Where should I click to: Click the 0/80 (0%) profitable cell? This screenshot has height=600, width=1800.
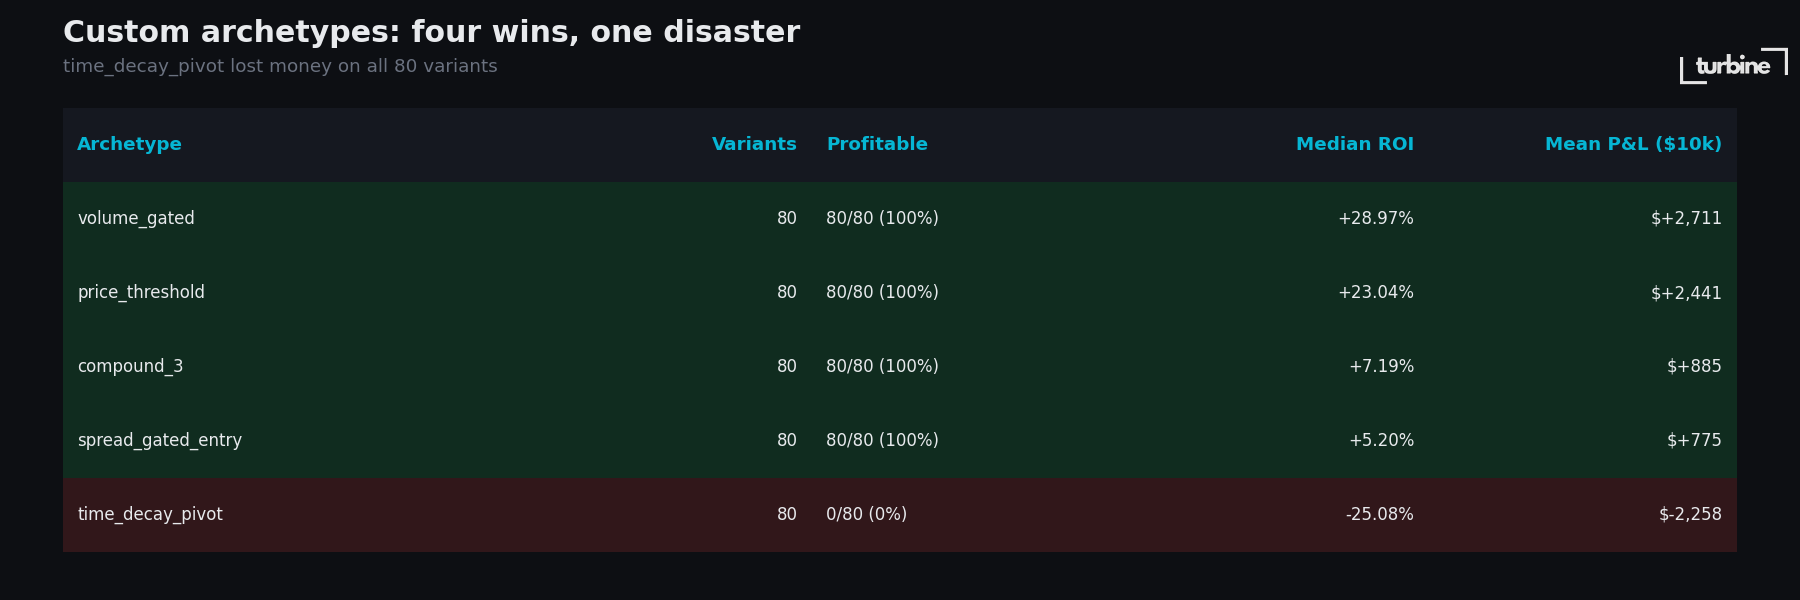click(866, 514)
